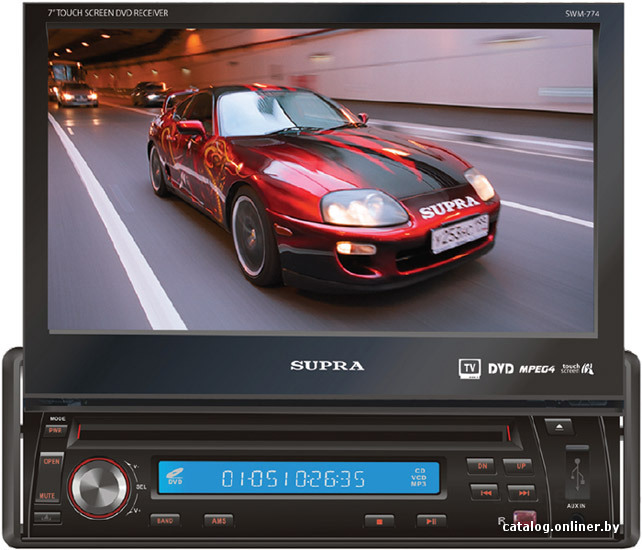The image size is (642, 550).
Task: Click the disc eject button
Action: pos(559,427)
